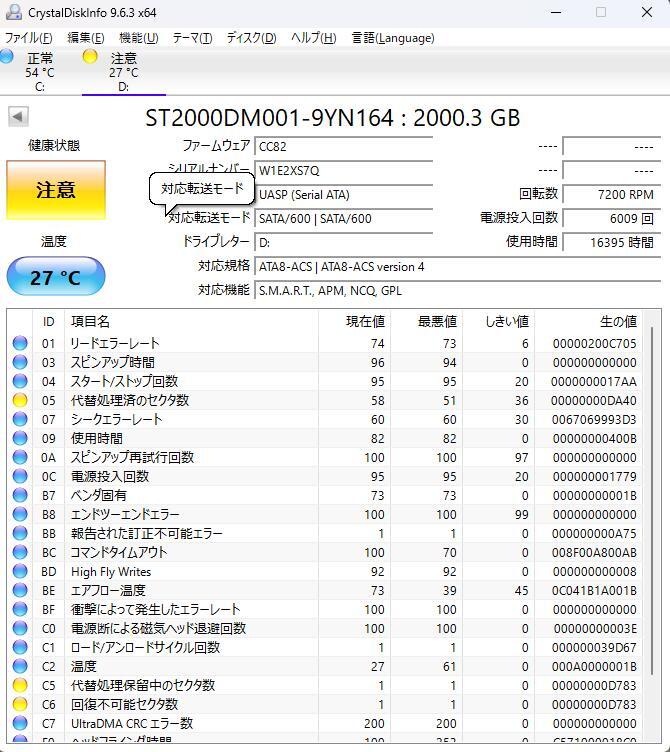This screenshot has width=670, height=752.
Task: Click raw value 00000000DA40 in the 05 row
Action: (594, 400)
